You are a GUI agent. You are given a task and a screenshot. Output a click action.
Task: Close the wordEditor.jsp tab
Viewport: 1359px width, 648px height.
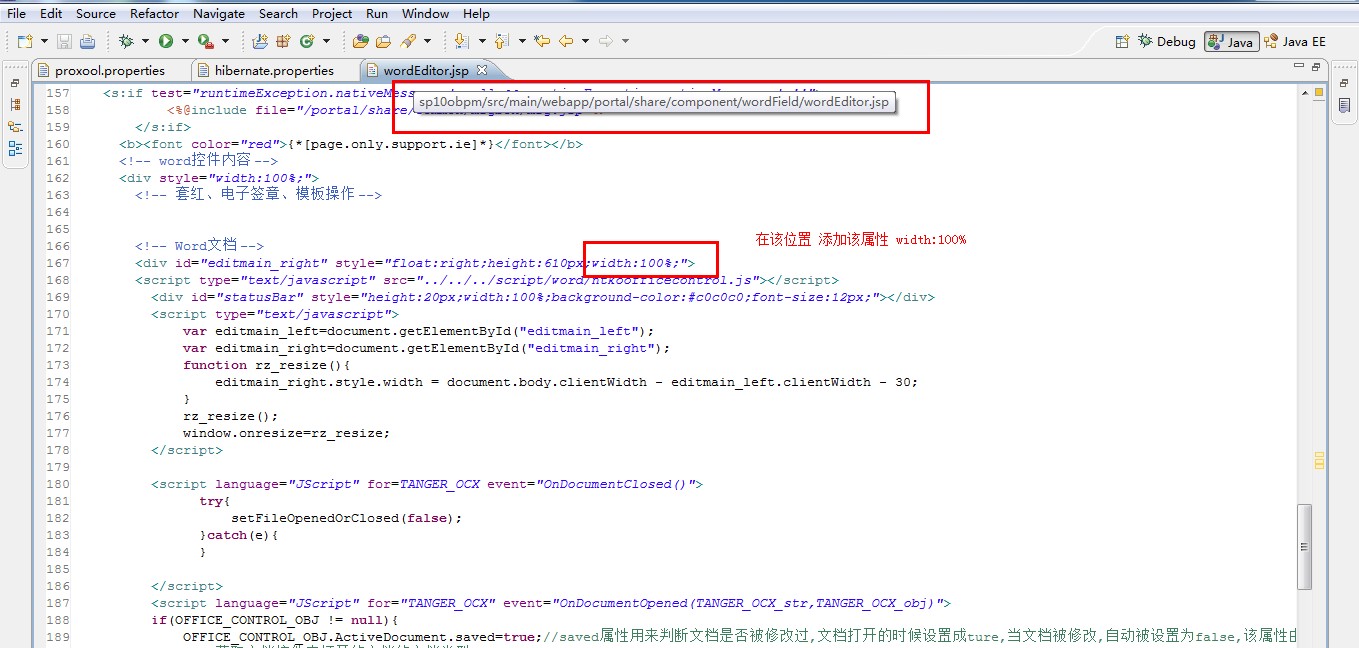click(481, 70)
